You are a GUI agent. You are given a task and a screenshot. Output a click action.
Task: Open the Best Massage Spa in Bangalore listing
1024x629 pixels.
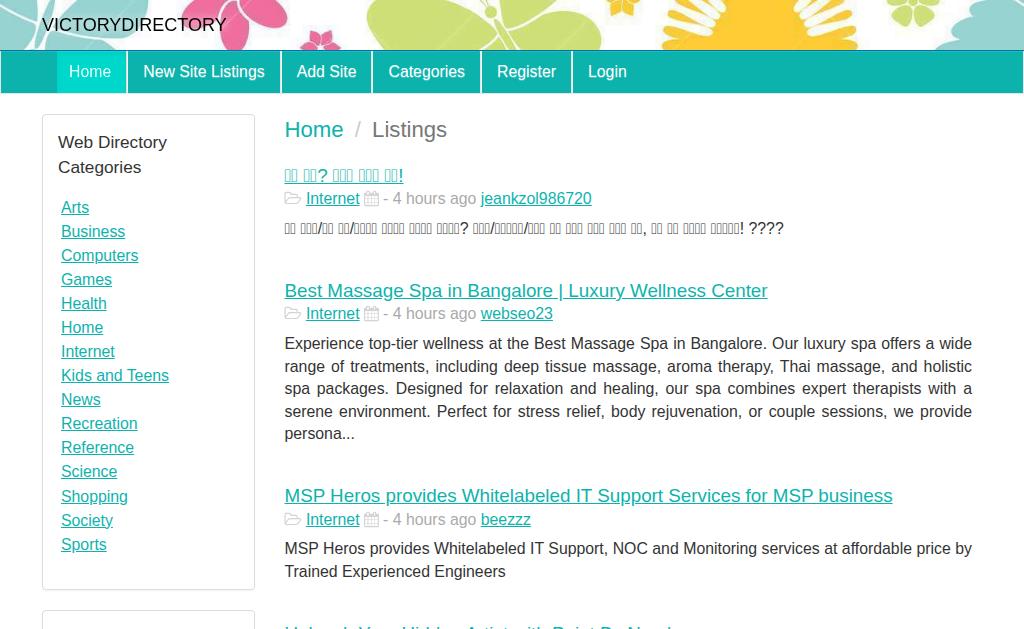point(526,291)
